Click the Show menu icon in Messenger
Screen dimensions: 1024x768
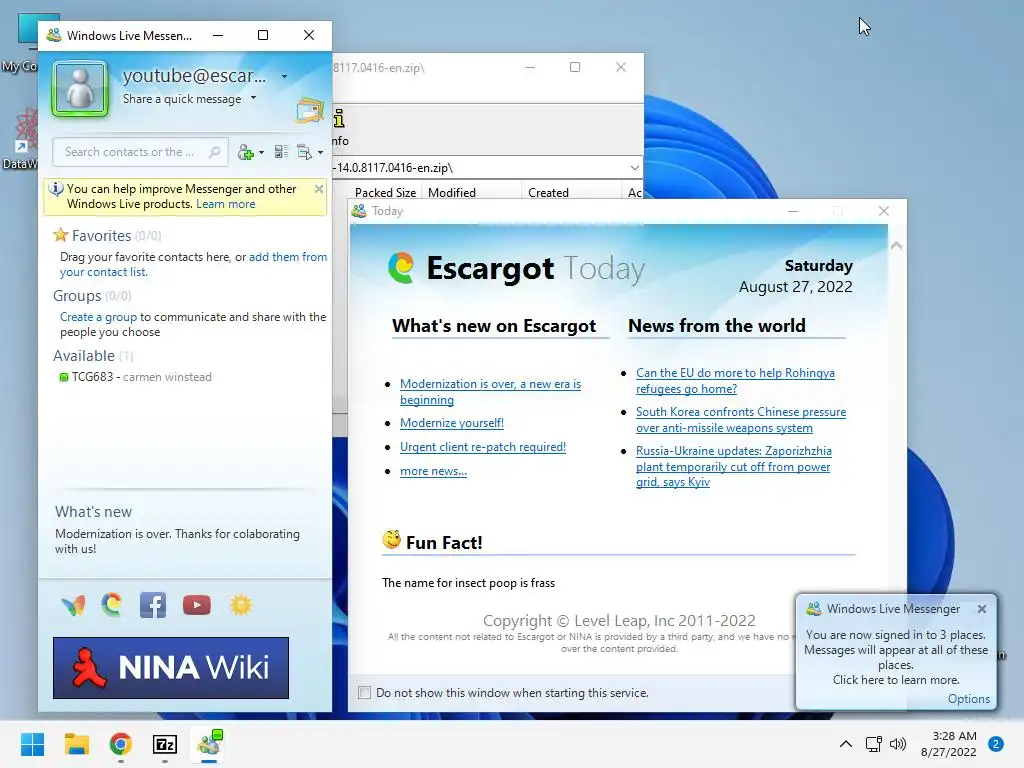tap(304, 152)
